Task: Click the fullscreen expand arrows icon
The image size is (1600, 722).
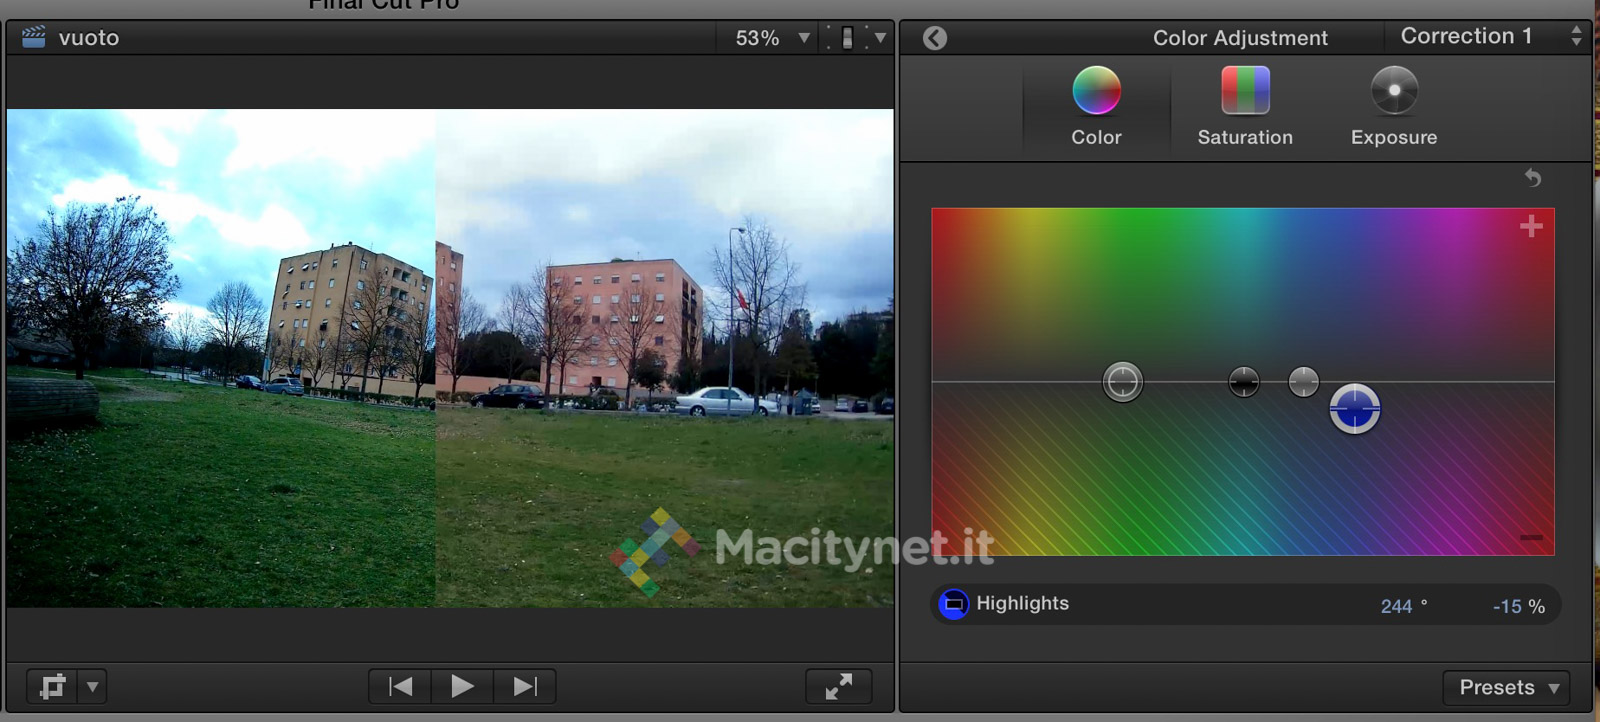Action: pos(838,686)
